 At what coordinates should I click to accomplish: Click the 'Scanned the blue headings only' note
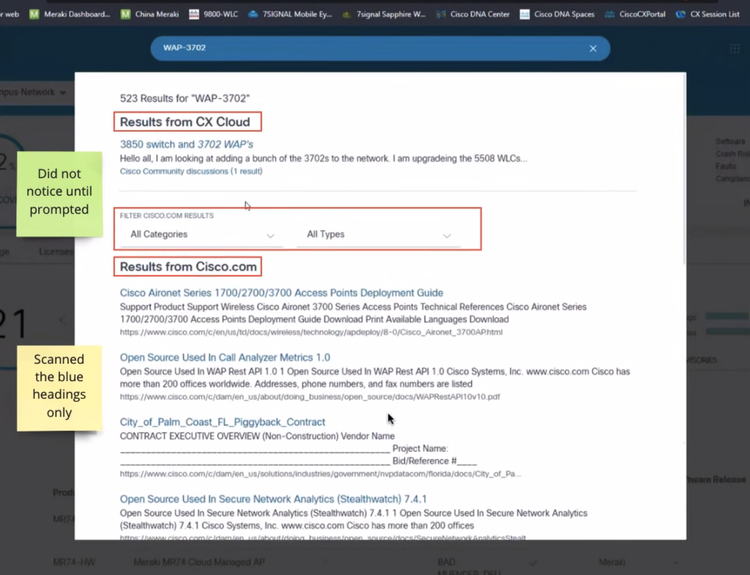point(59,386)
